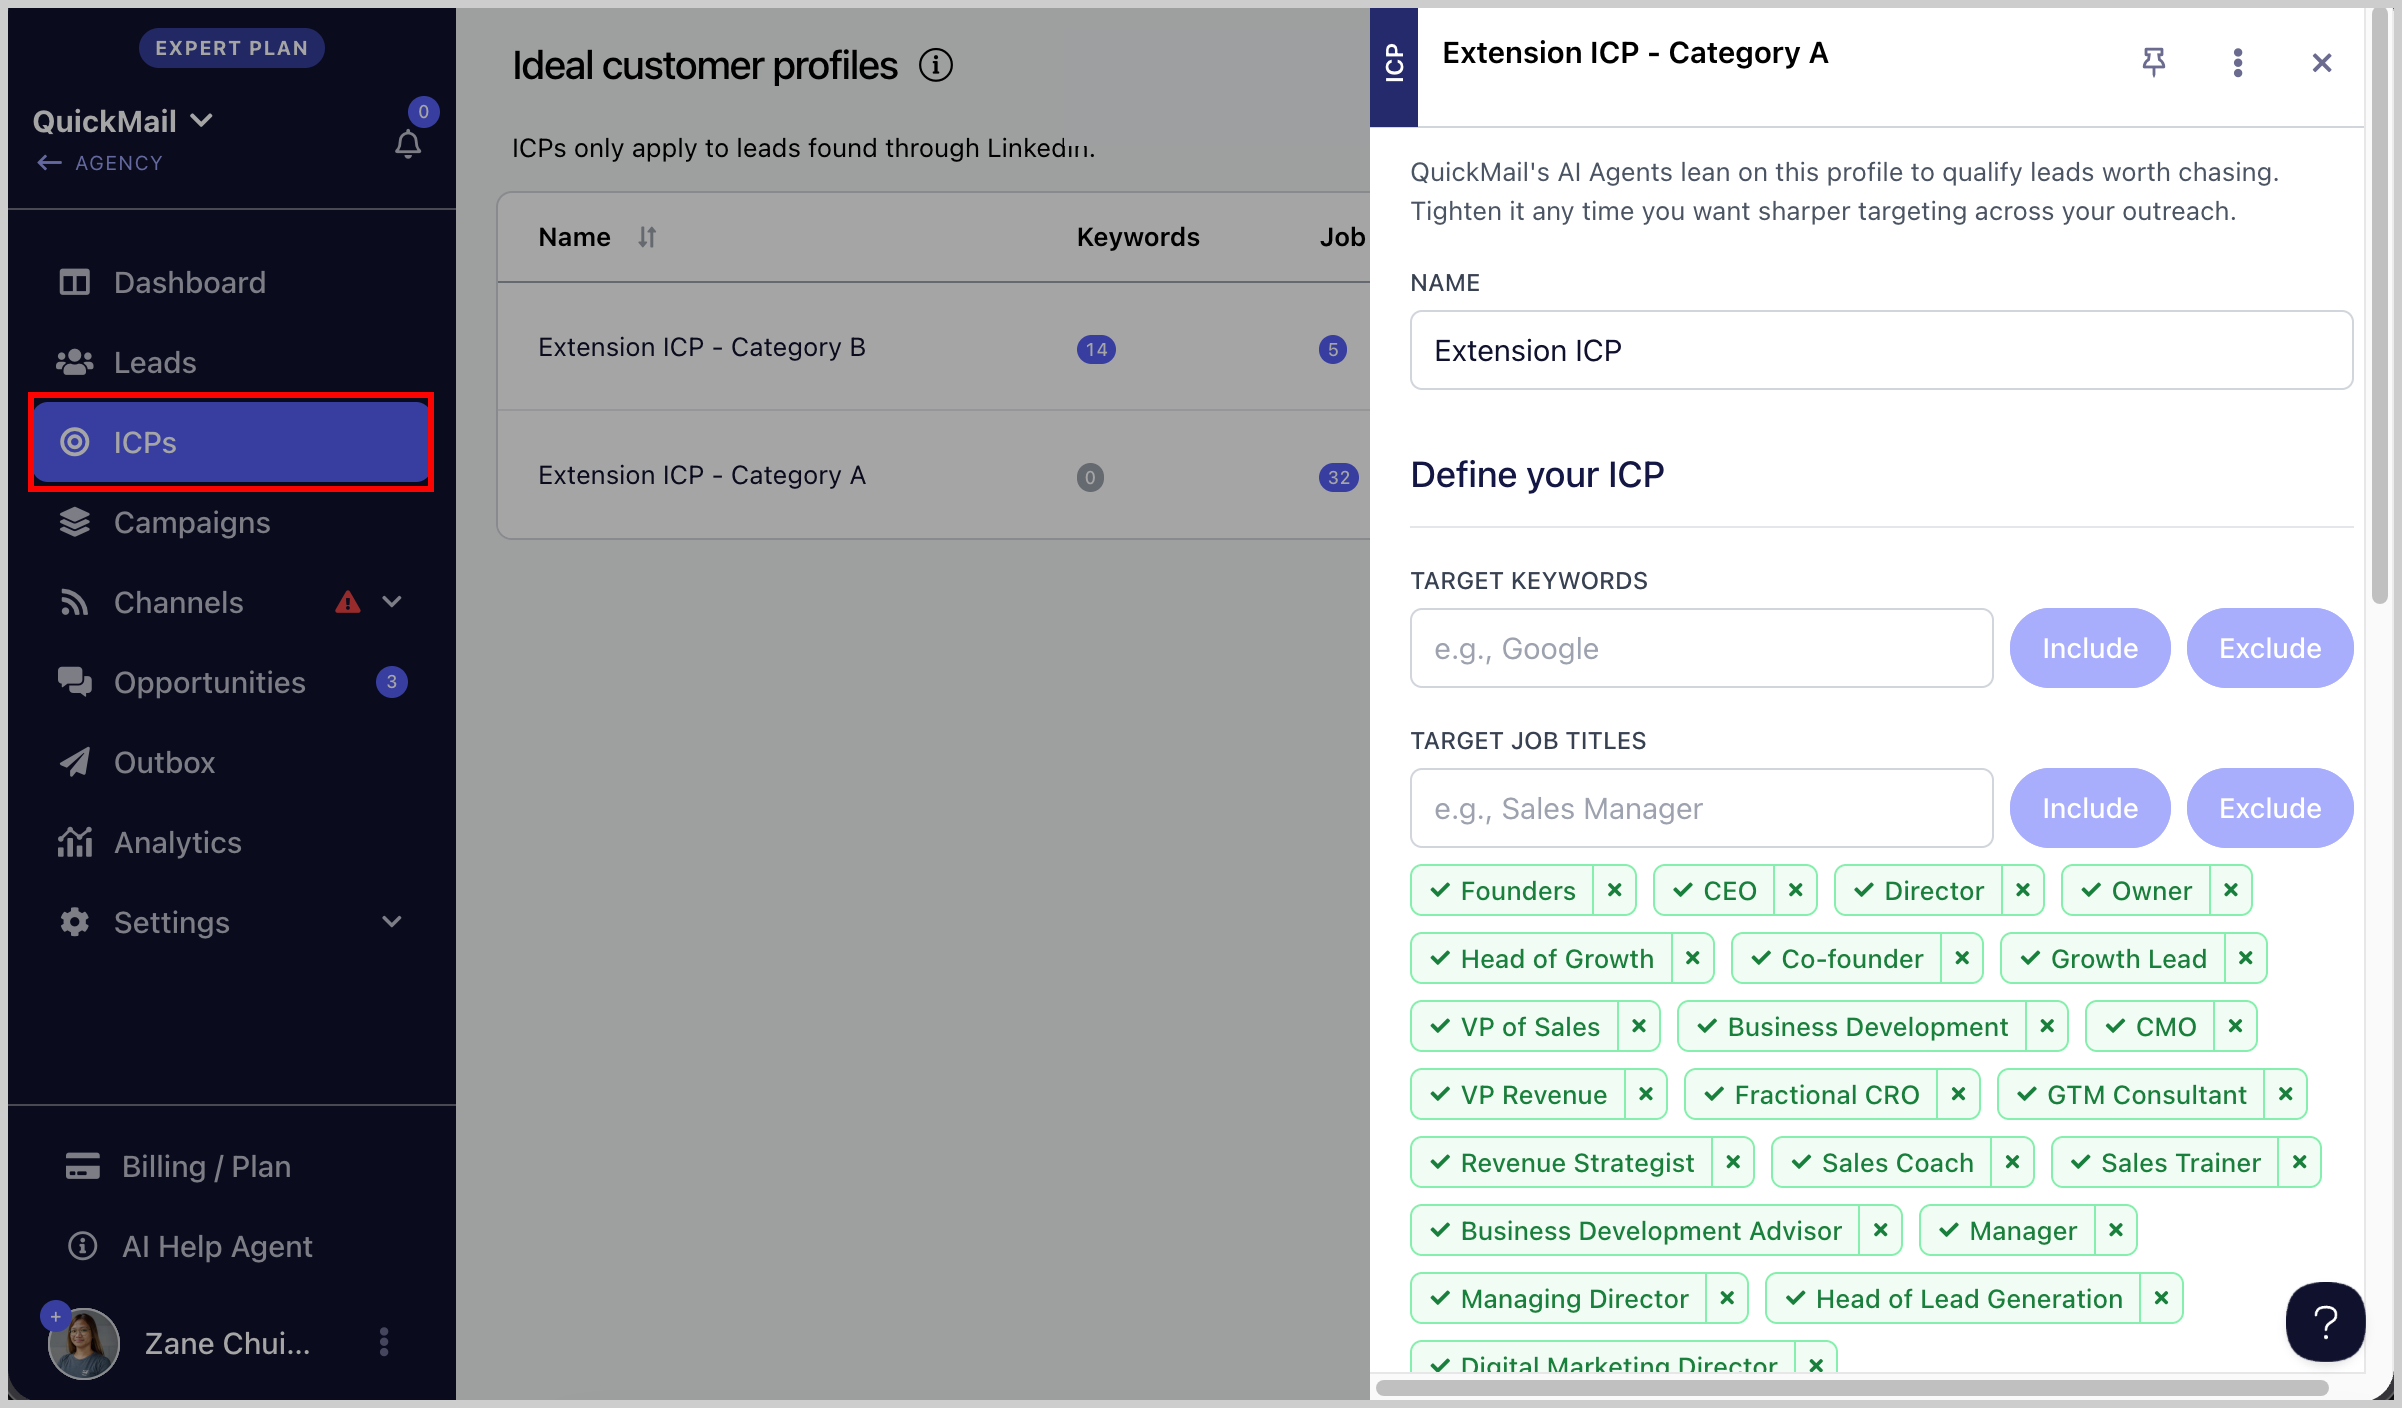
Task: Remove the Business Development tag
Action: [2047, 1026]
